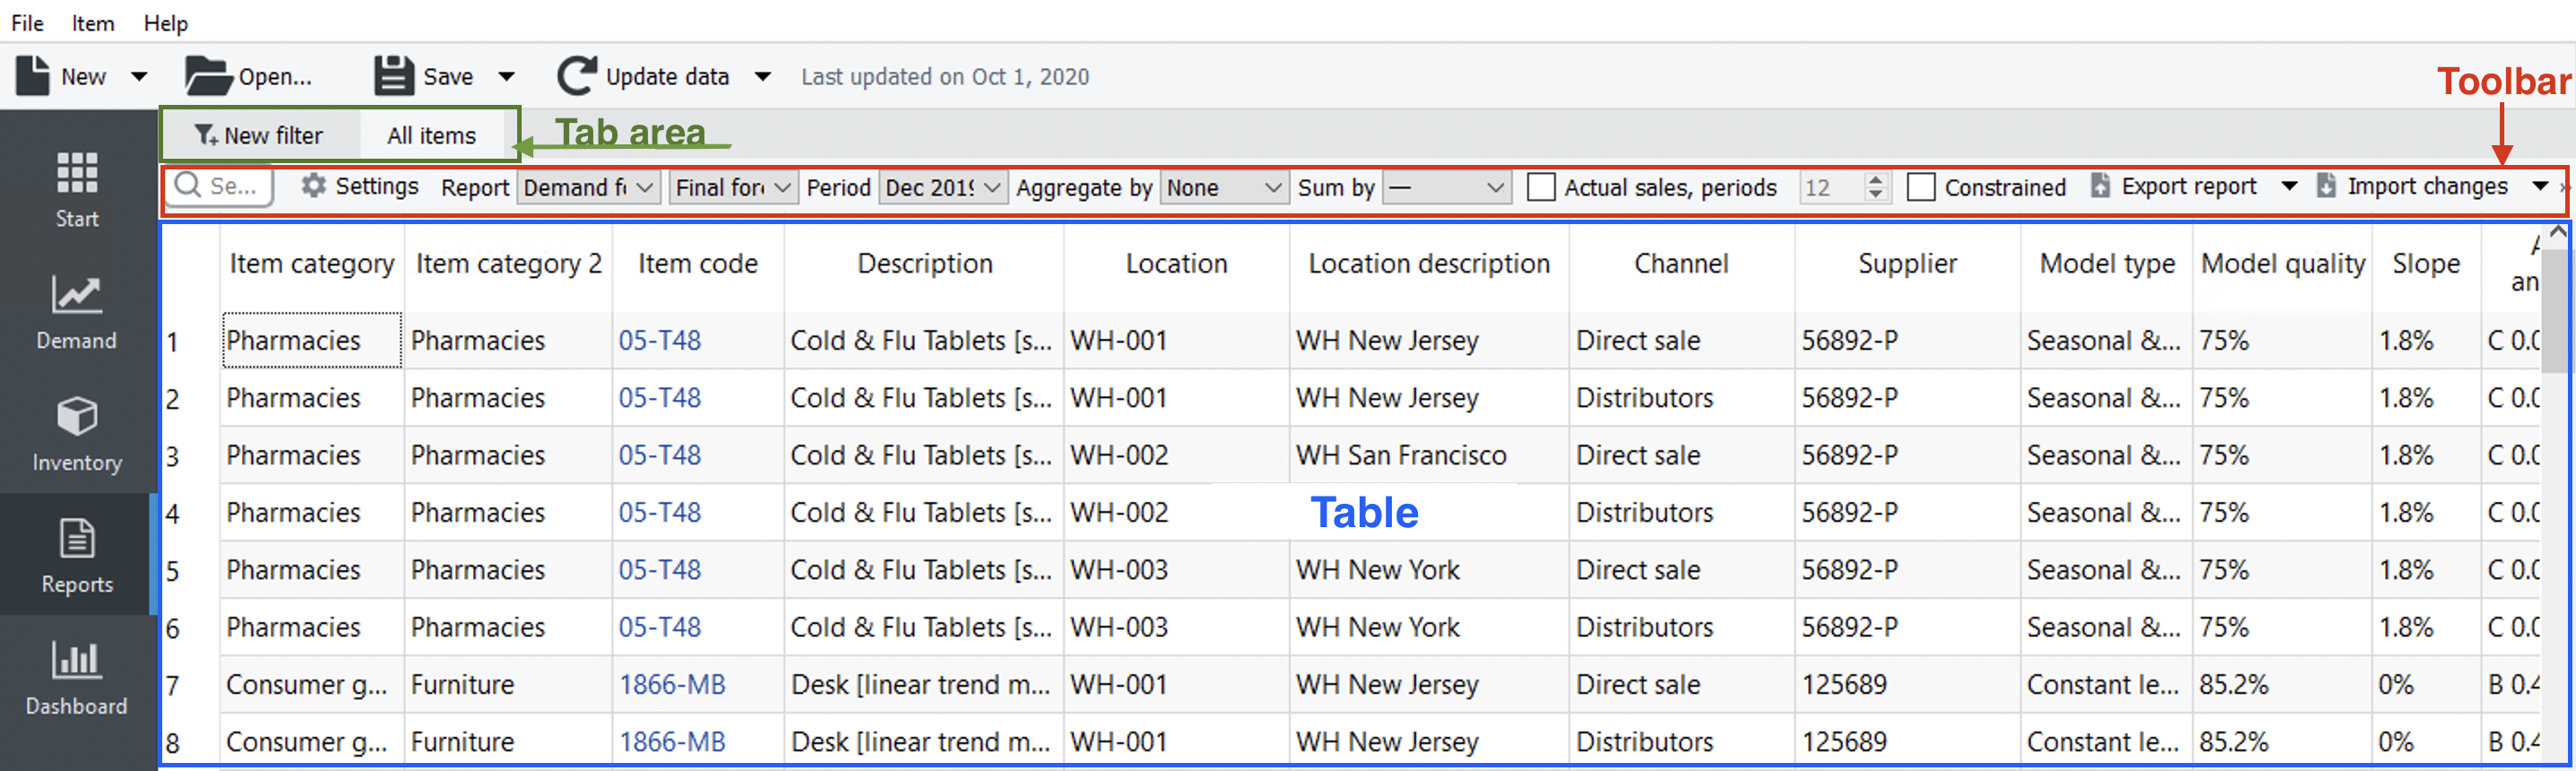Open the Start section in sidebar
The height and width of the screenshot is (771, 2576).
76,189
